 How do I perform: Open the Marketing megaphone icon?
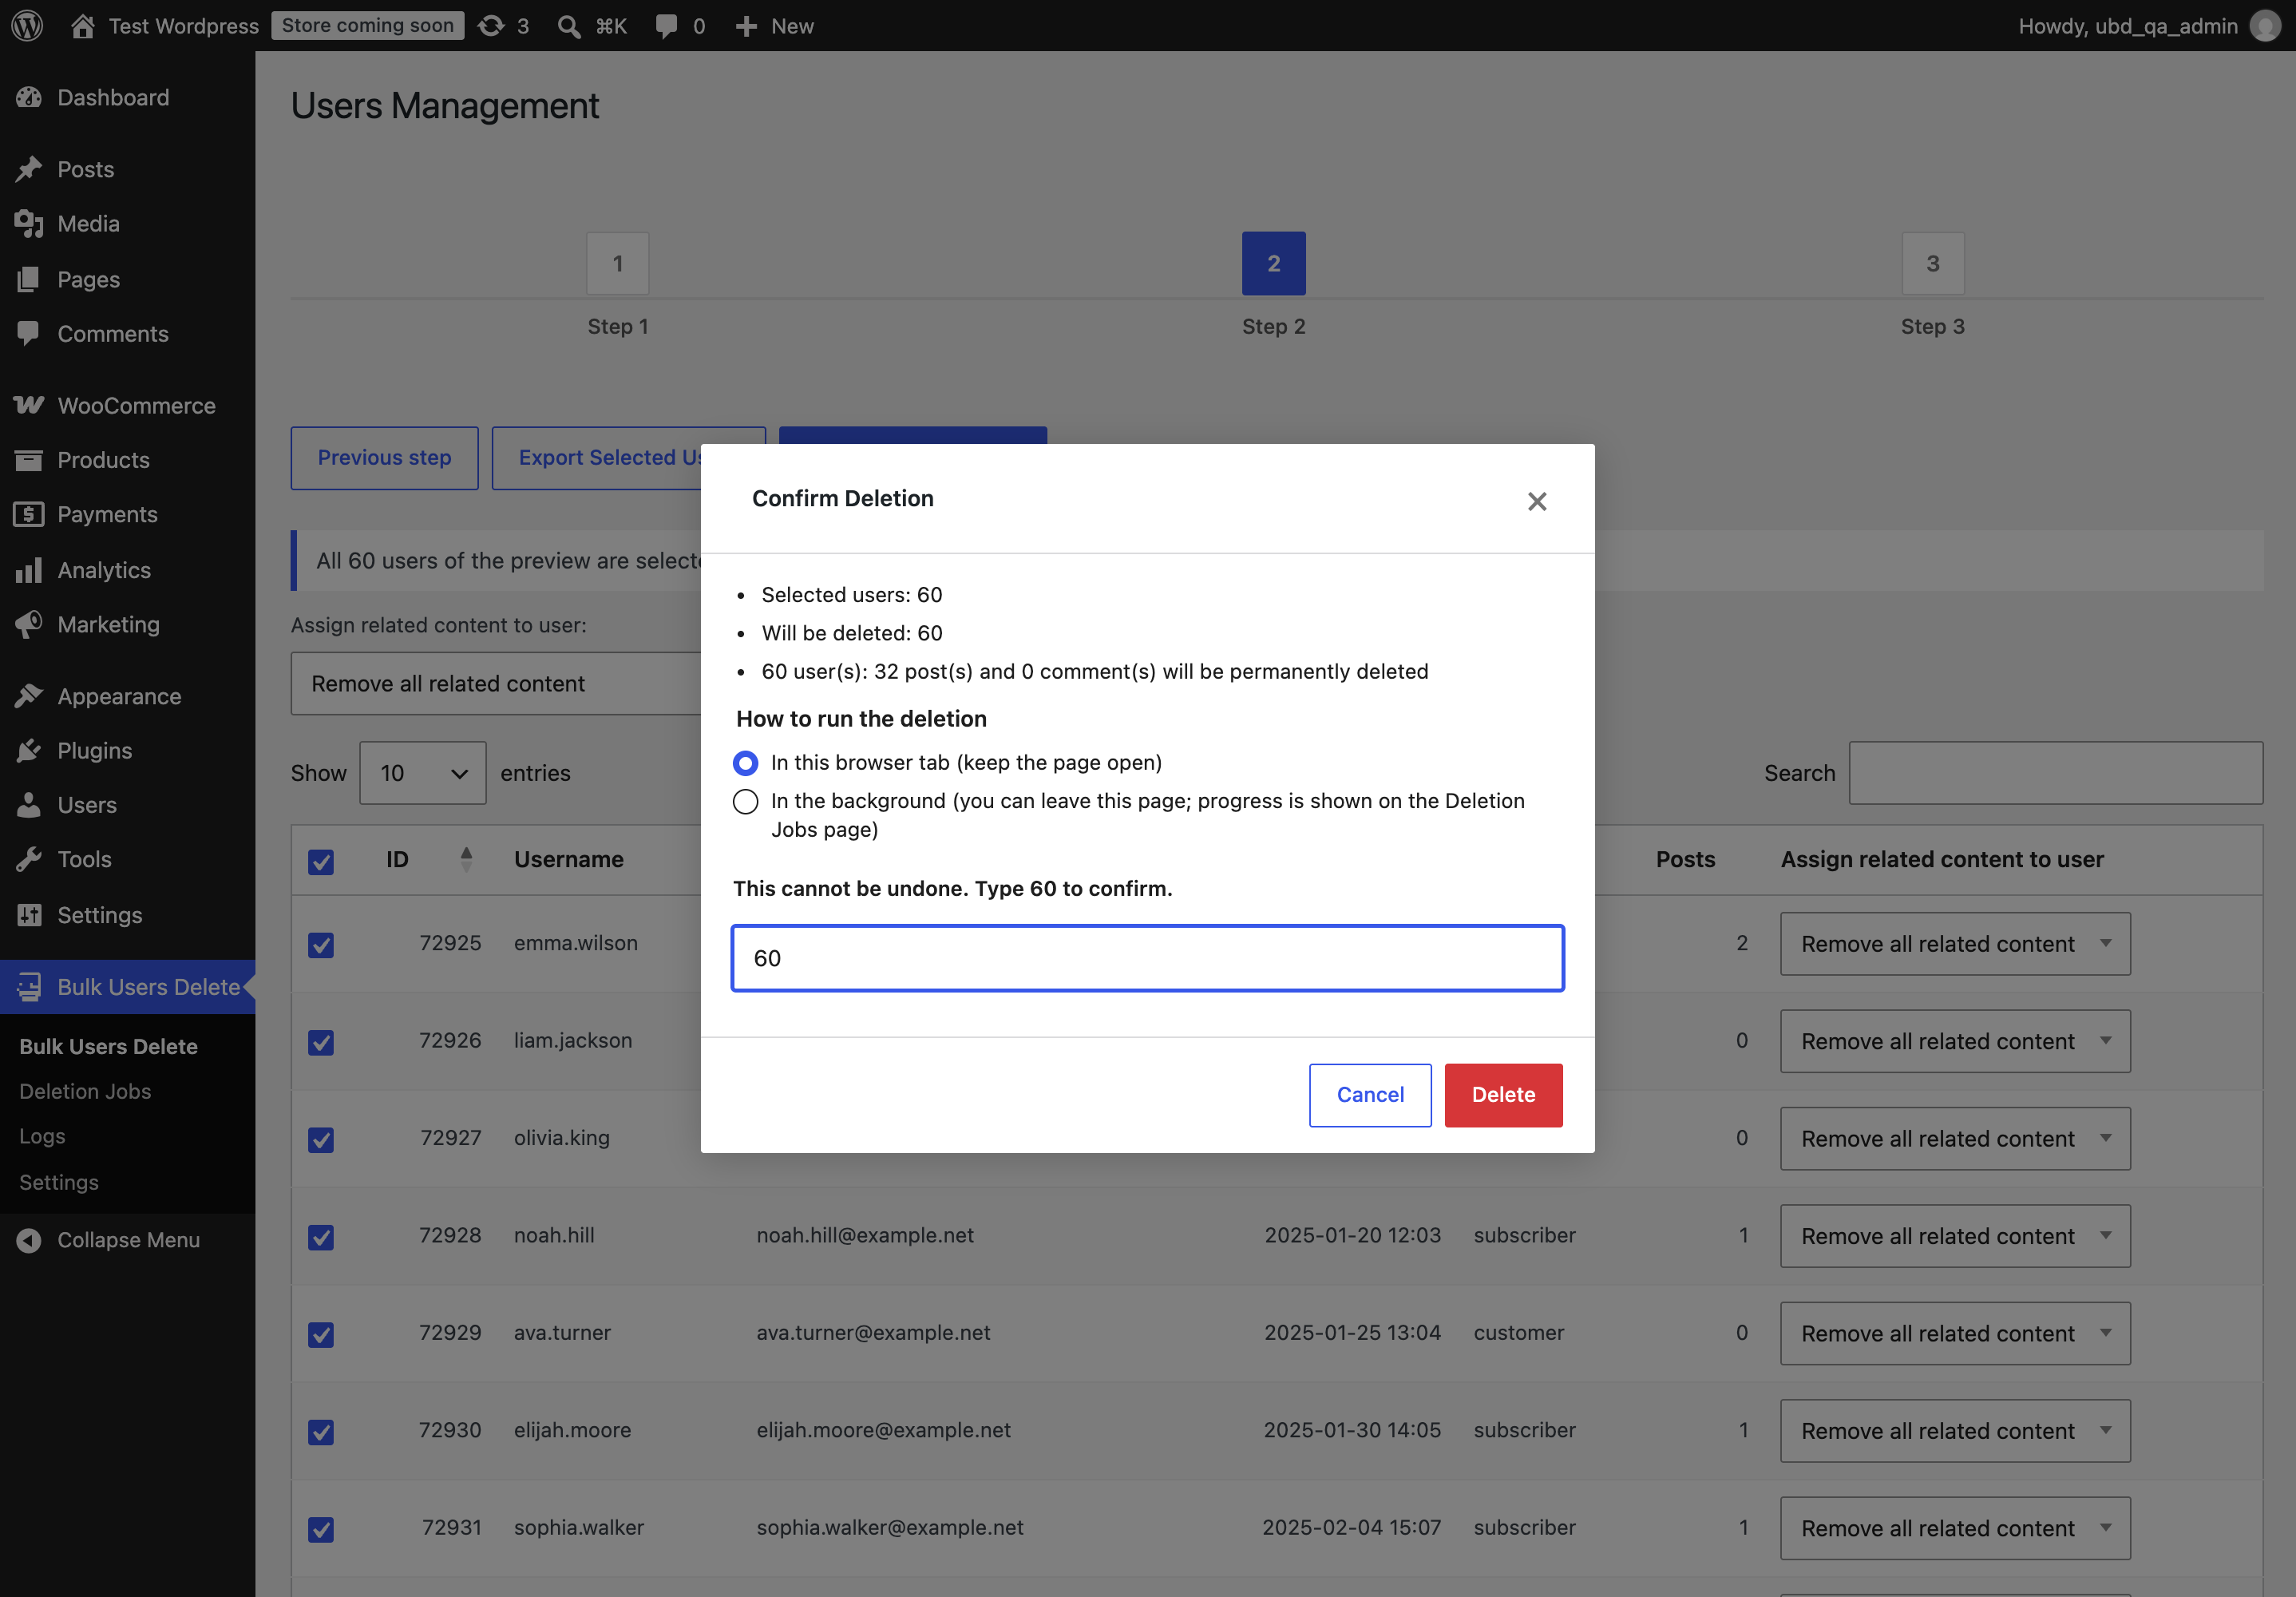[29, 624]
